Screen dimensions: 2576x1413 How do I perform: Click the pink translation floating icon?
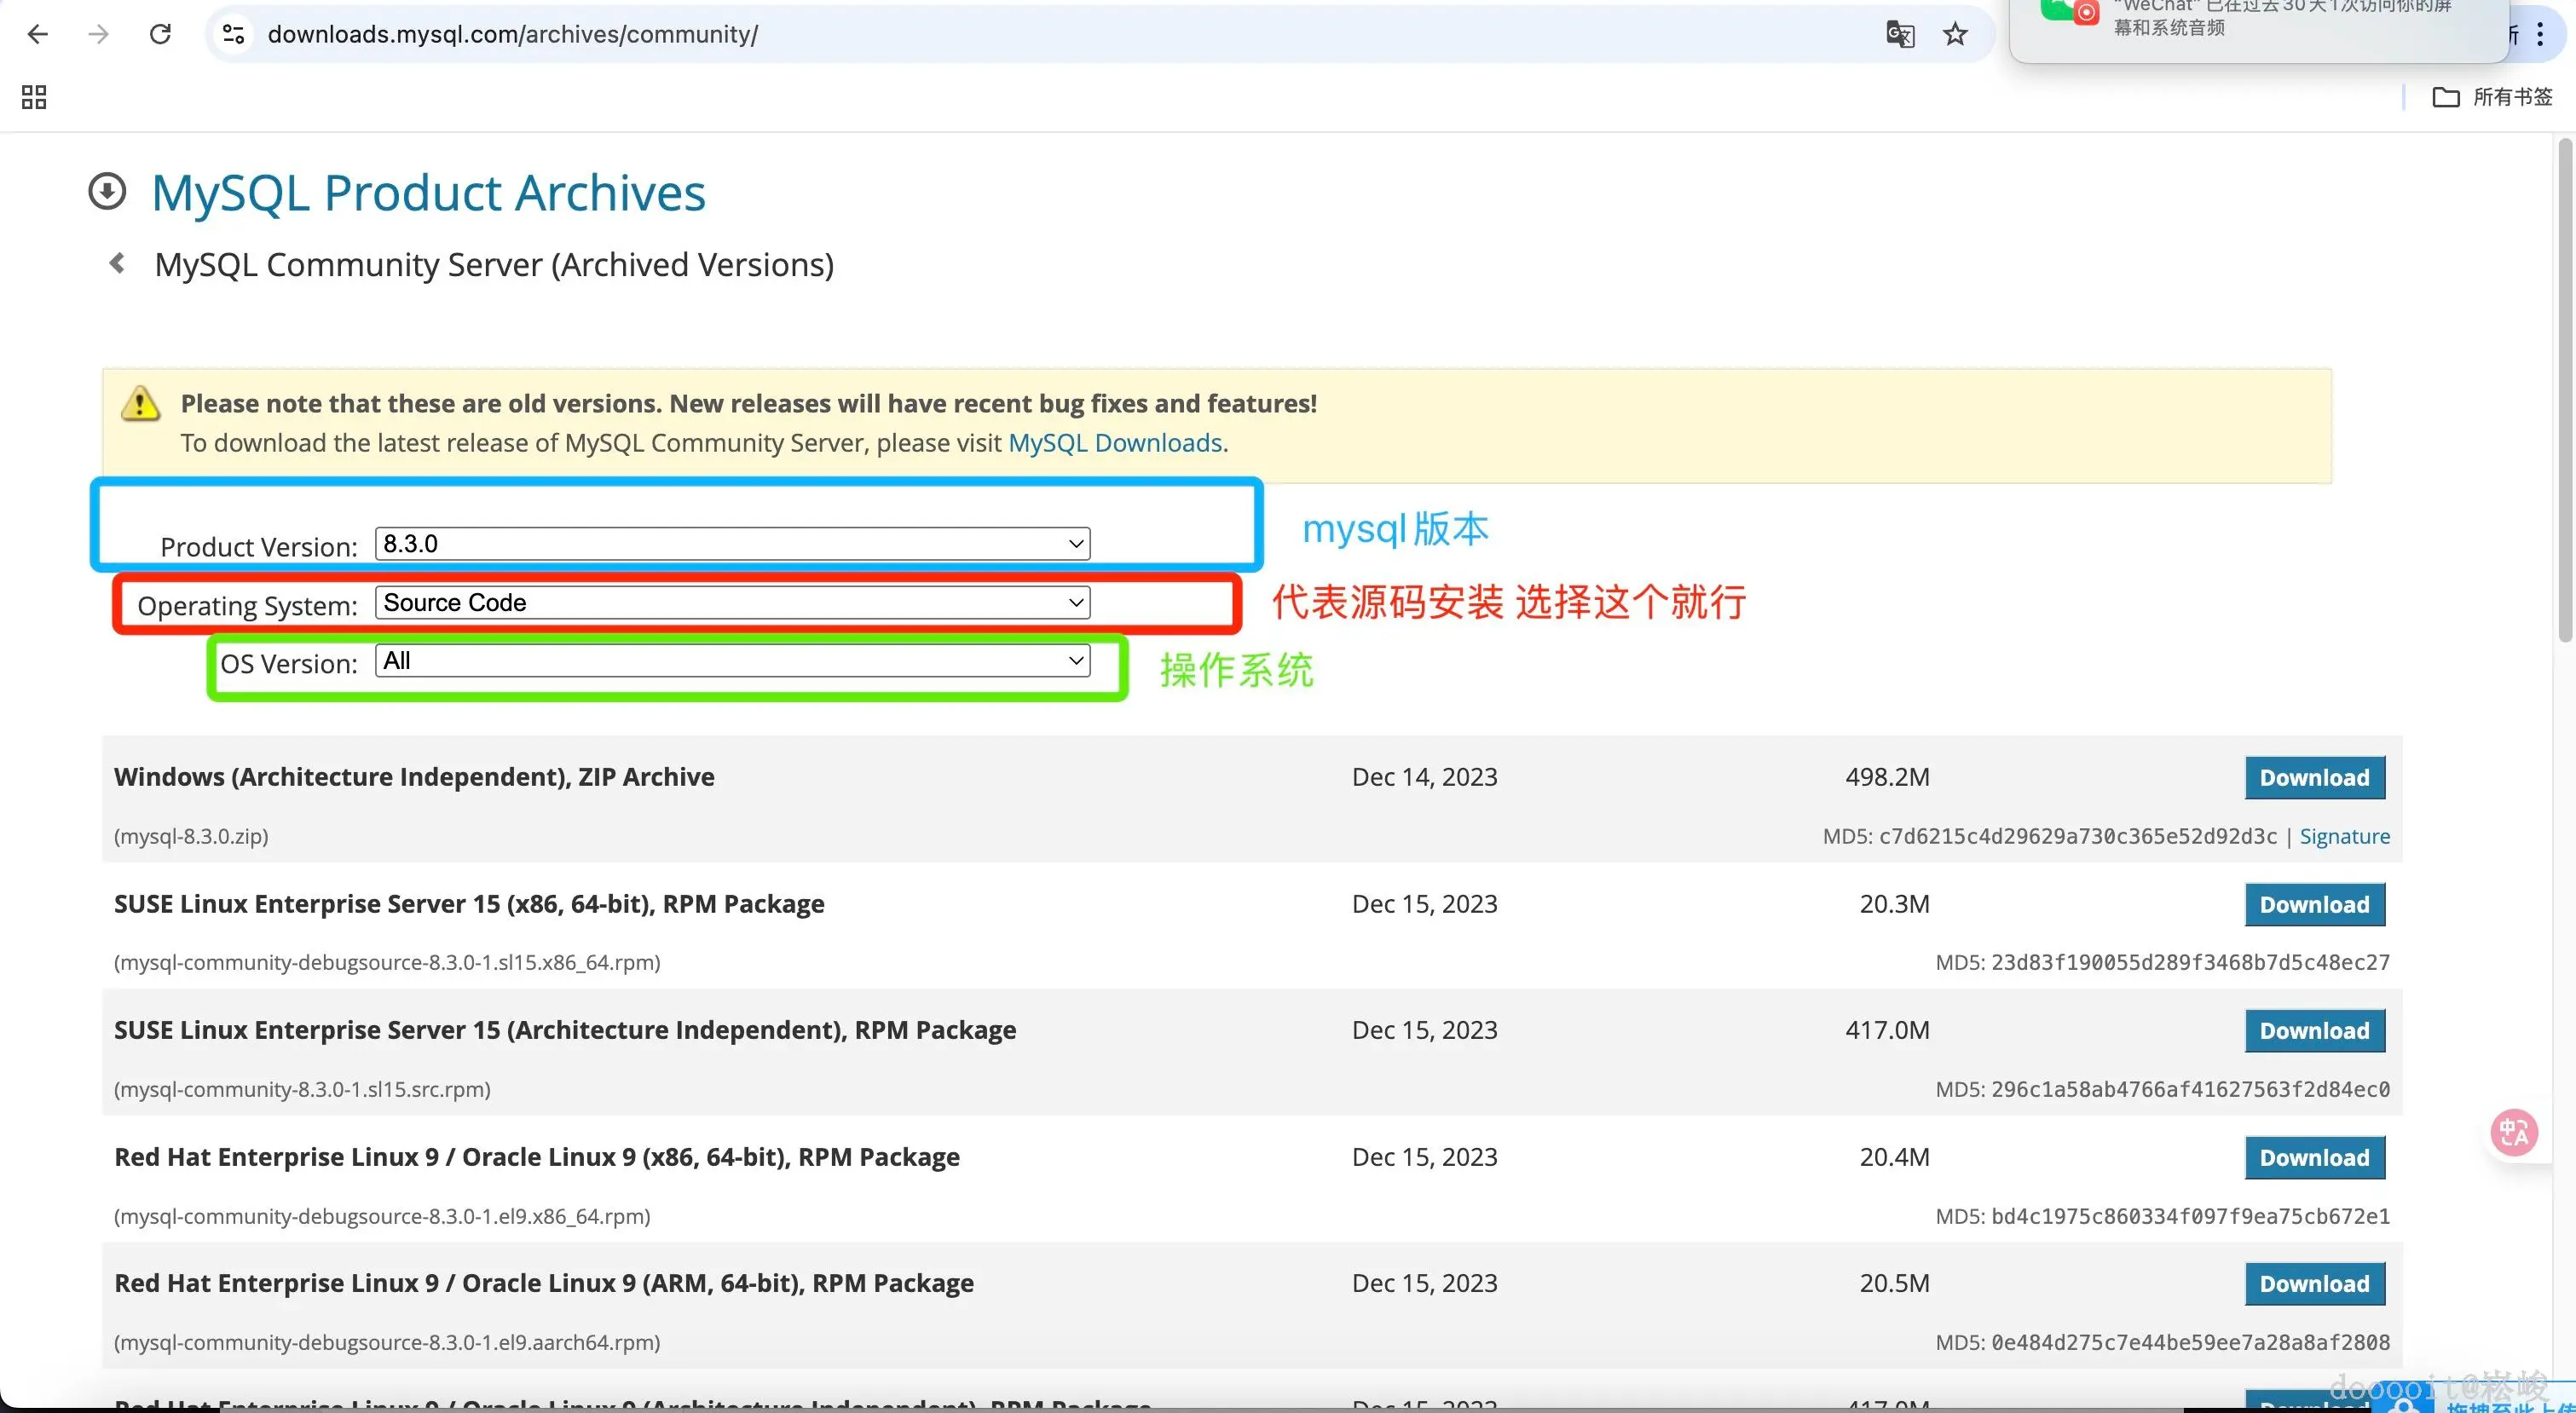click(x=2513, y=1133)
